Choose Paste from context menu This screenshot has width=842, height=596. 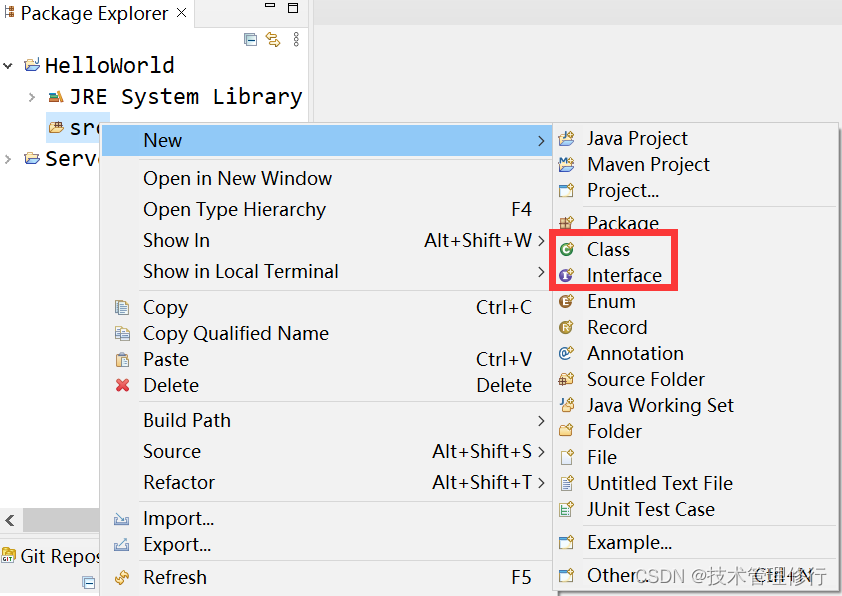coord(326,359)
